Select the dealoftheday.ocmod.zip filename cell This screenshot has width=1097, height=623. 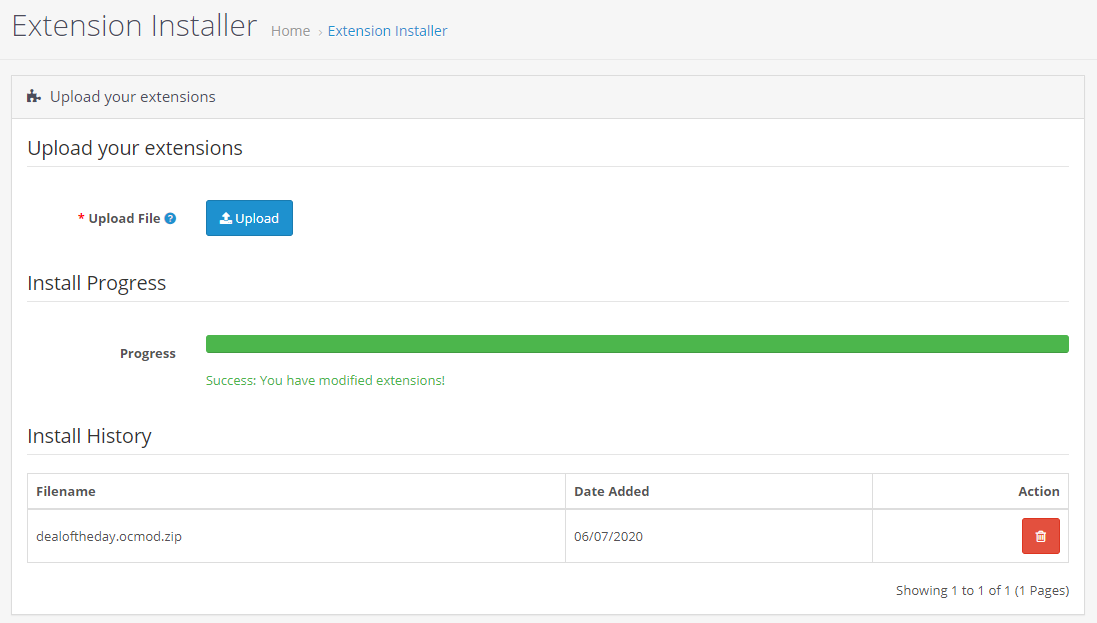[x=296, y=536]
